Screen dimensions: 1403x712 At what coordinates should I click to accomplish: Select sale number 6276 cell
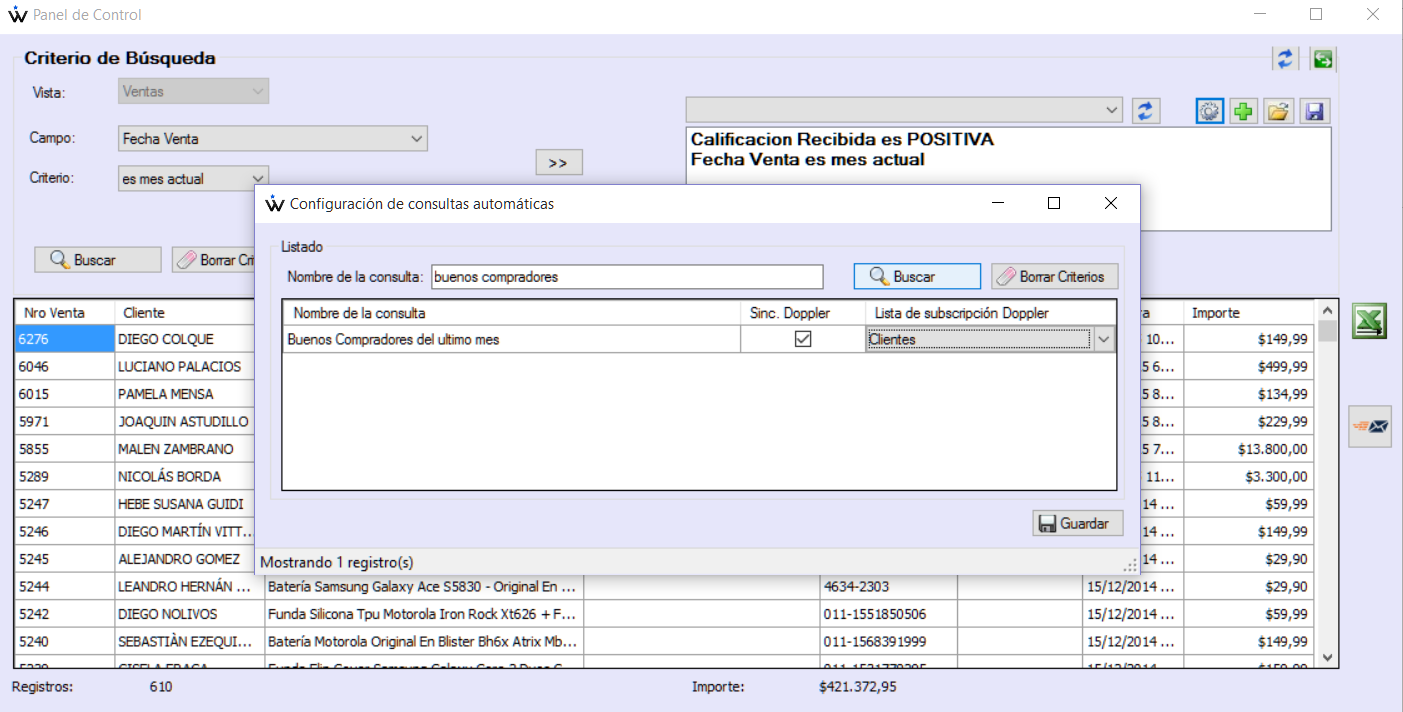pos(65,340)
